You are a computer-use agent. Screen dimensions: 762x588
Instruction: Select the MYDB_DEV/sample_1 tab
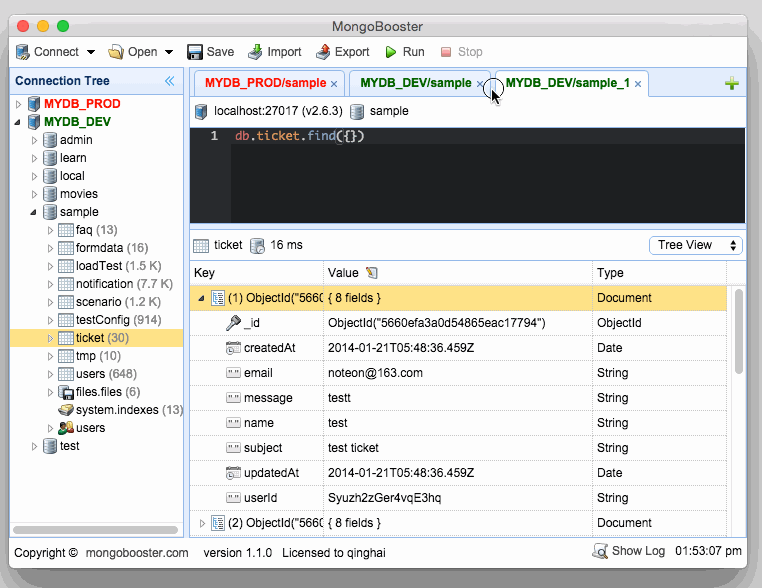tap(568, 83)
